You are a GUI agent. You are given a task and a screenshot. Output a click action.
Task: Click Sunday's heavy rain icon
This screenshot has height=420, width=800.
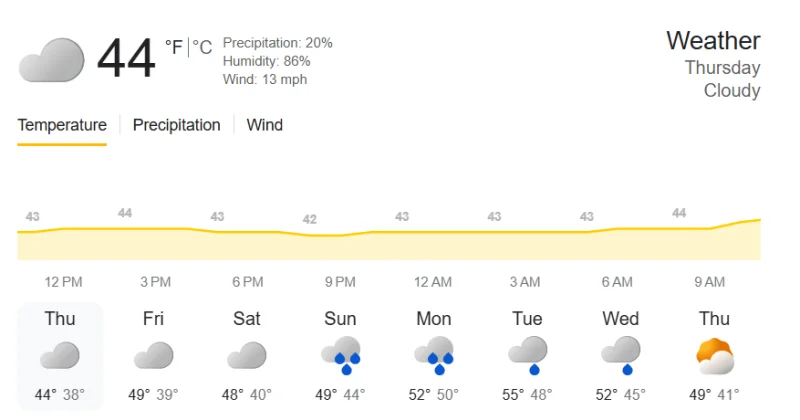pyautogui.click(x=341, y=355)
